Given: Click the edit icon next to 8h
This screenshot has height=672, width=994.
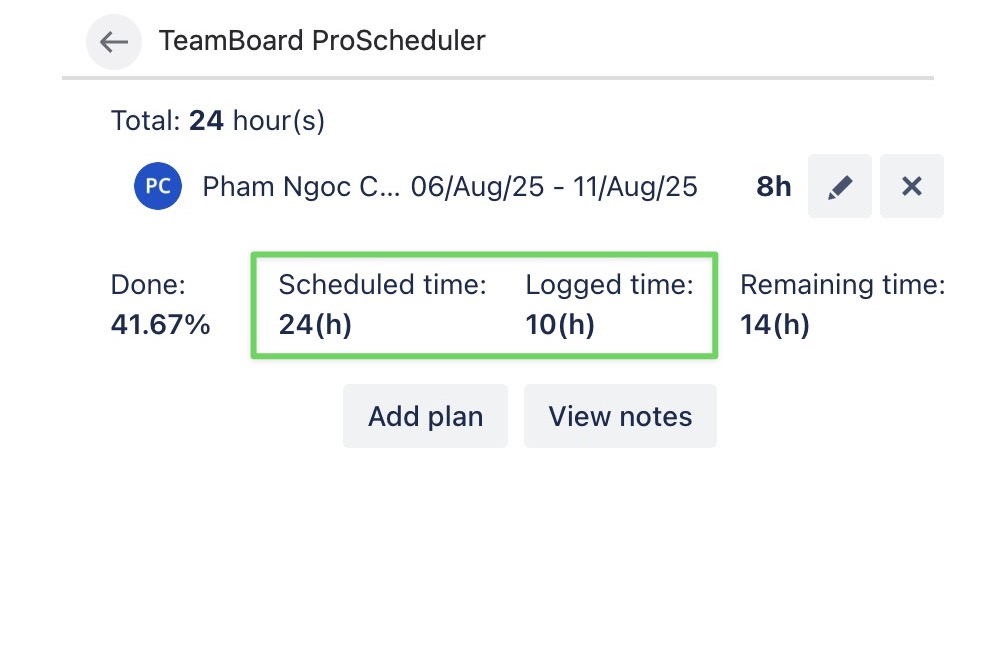Looking at the screenshot, I should tap(839, 186).
